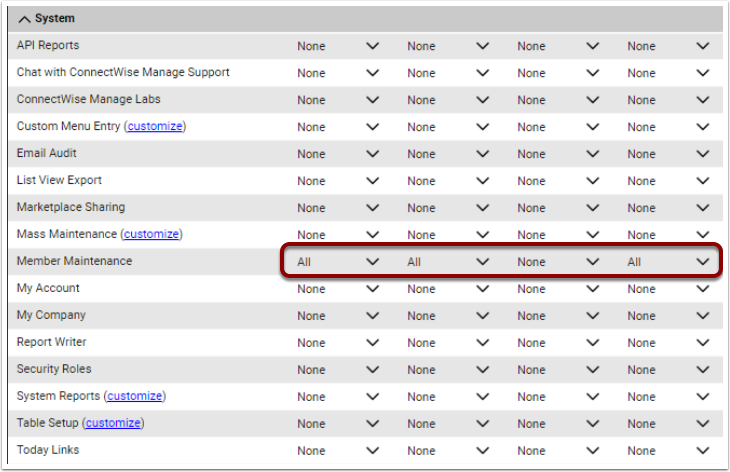Open the first dropdown for Marketplace Sharing
The height and width of the screenshot is (472, 730).
[338, 208]
